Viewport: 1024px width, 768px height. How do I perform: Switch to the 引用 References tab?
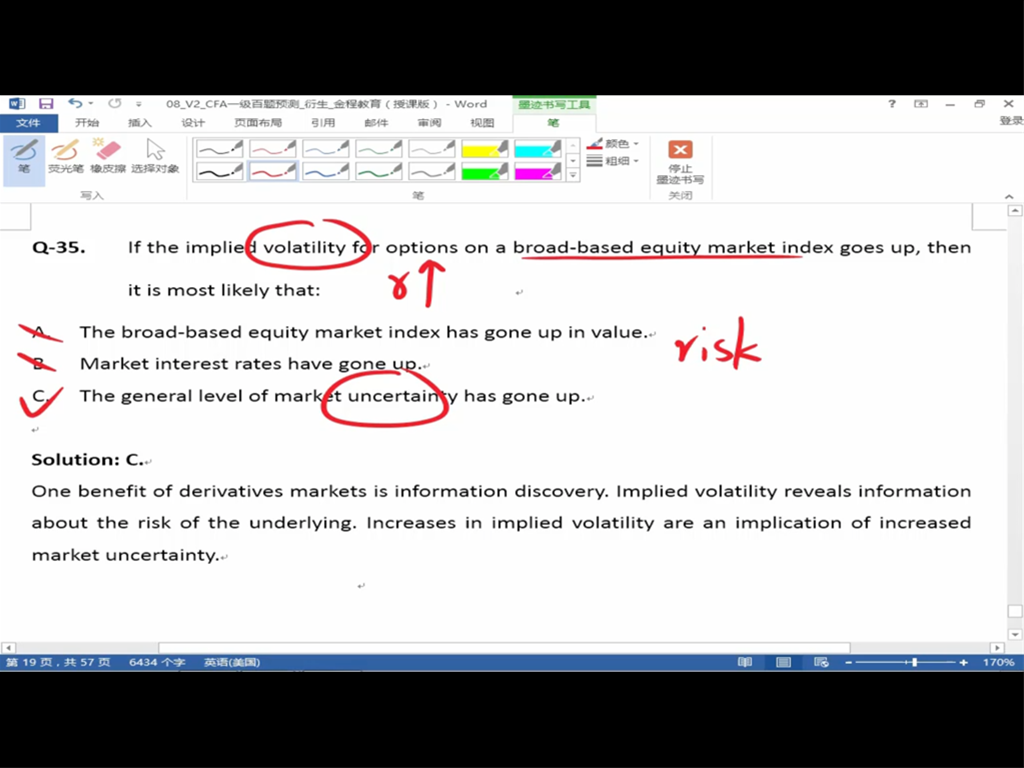coord(323,123)
